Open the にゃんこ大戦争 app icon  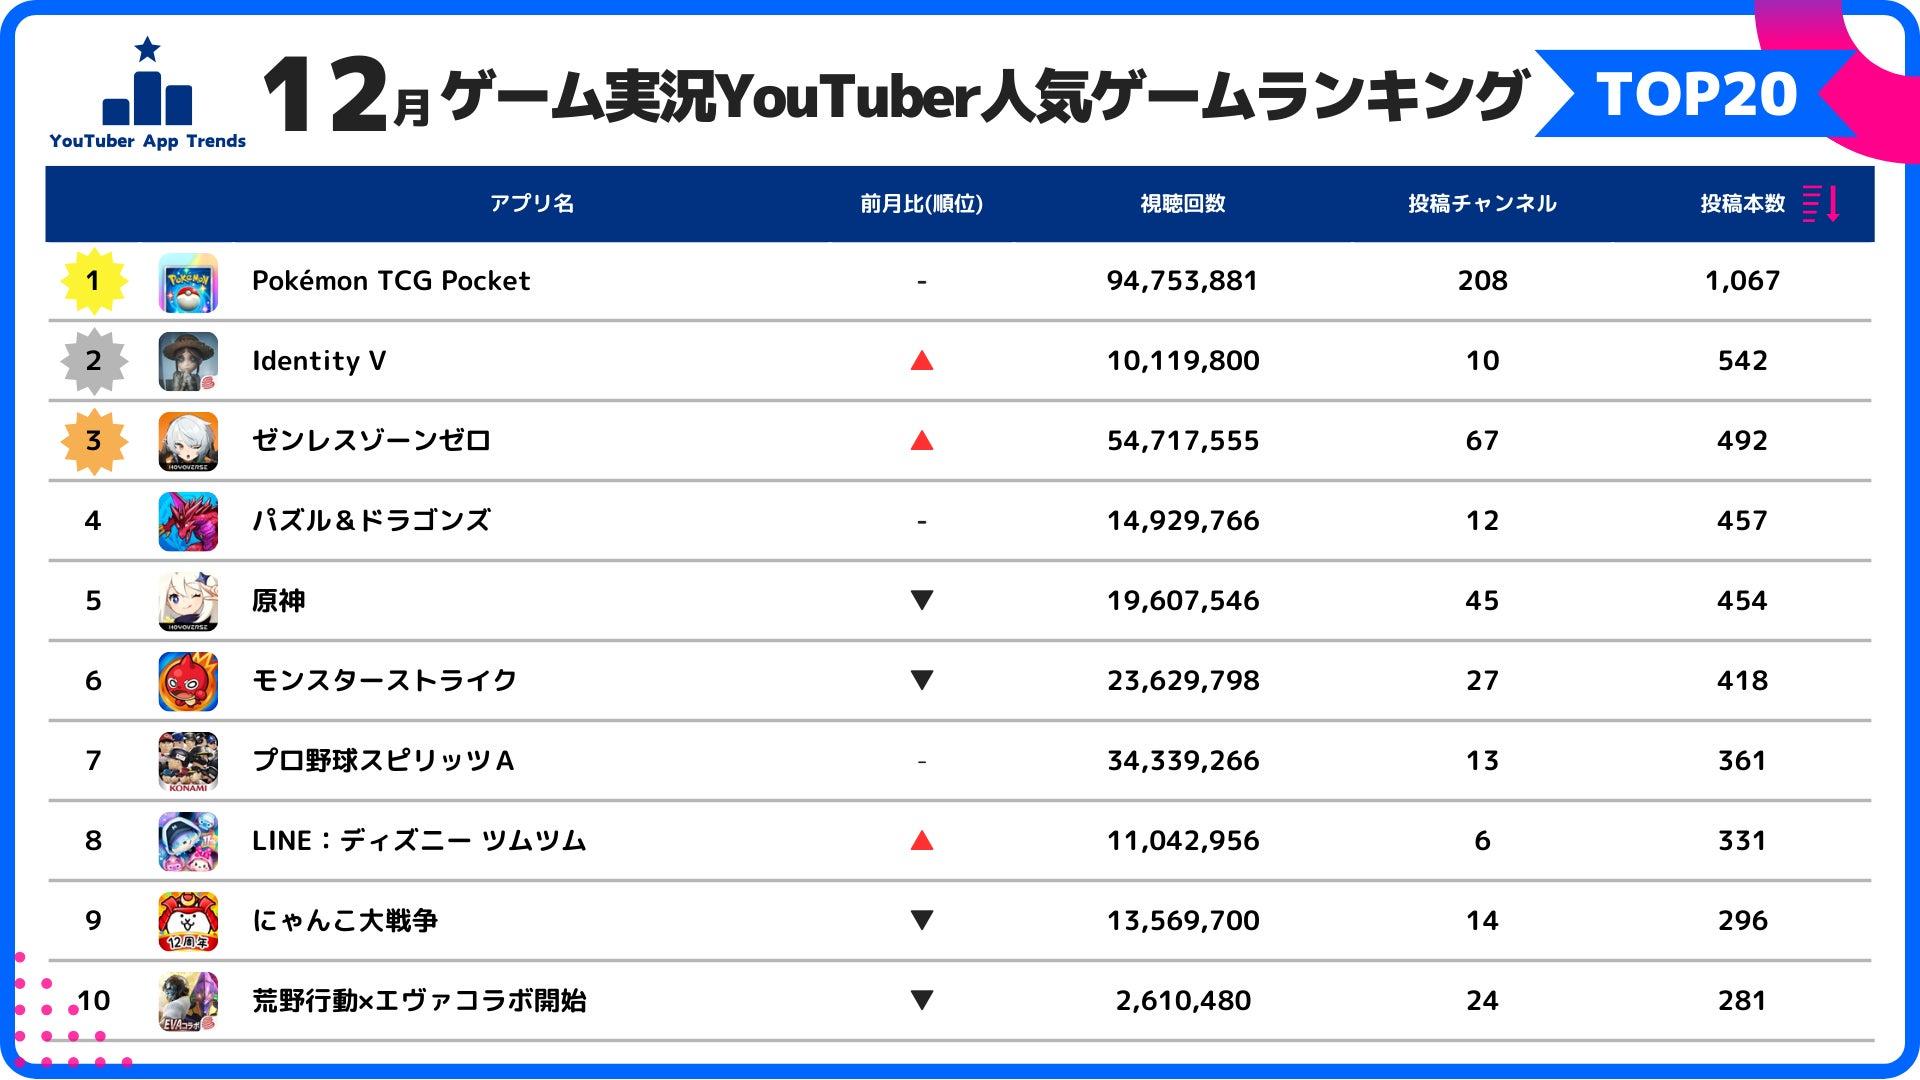coord(188,922)
